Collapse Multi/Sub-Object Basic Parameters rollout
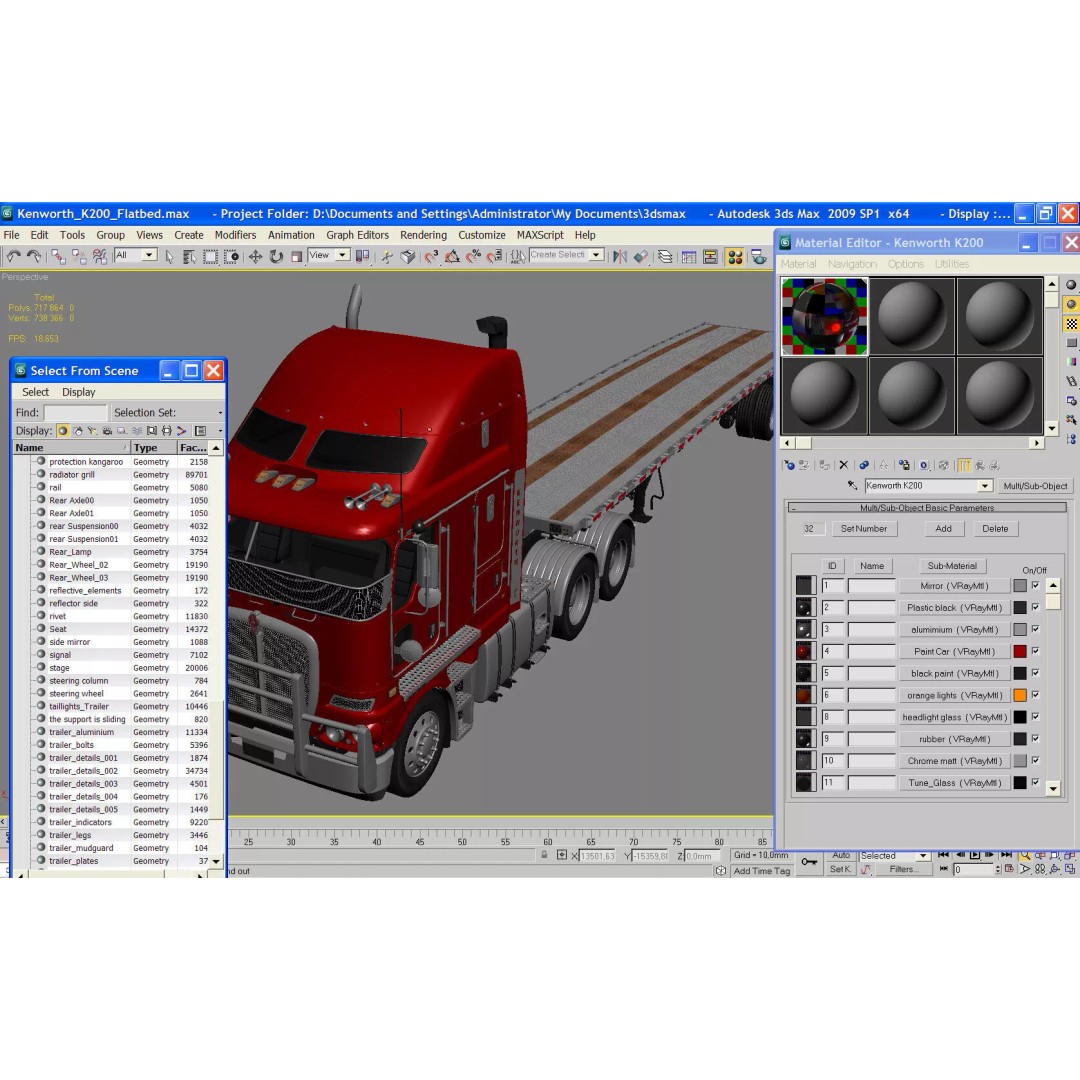Image resolution: width=1080 pixels, height=1080 pixels. [x=926, y=508]
